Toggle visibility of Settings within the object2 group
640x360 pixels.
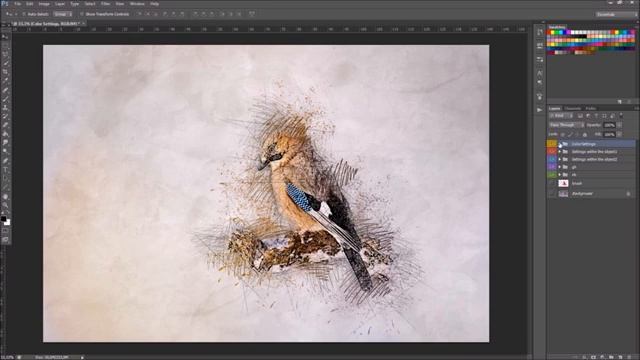point(551,159)
